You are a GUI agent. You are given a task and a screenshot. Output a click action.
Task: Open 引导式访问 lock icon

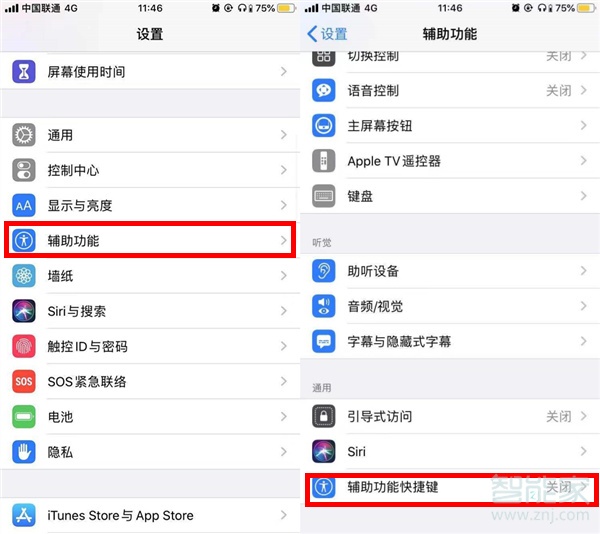tap(324, 416)
